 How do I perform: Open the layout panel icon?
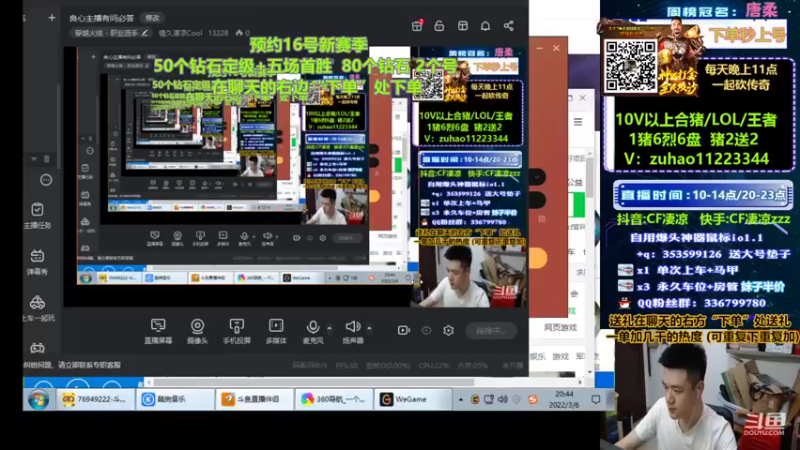coord(463,26)
